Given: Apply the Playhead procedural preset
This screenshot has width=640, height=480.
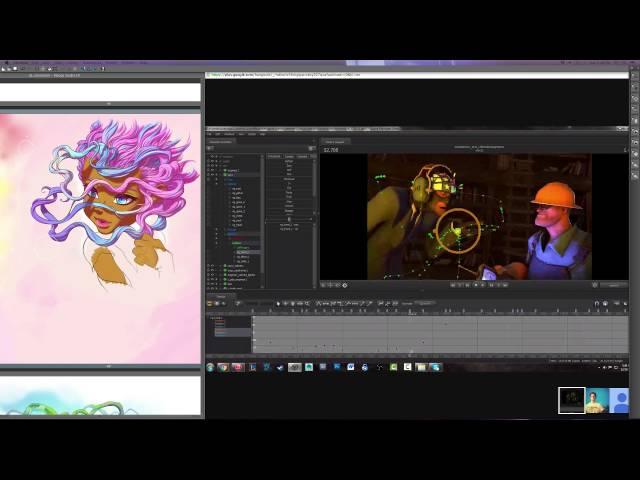Looking at the screenshot, I should (x=289, y=179).
